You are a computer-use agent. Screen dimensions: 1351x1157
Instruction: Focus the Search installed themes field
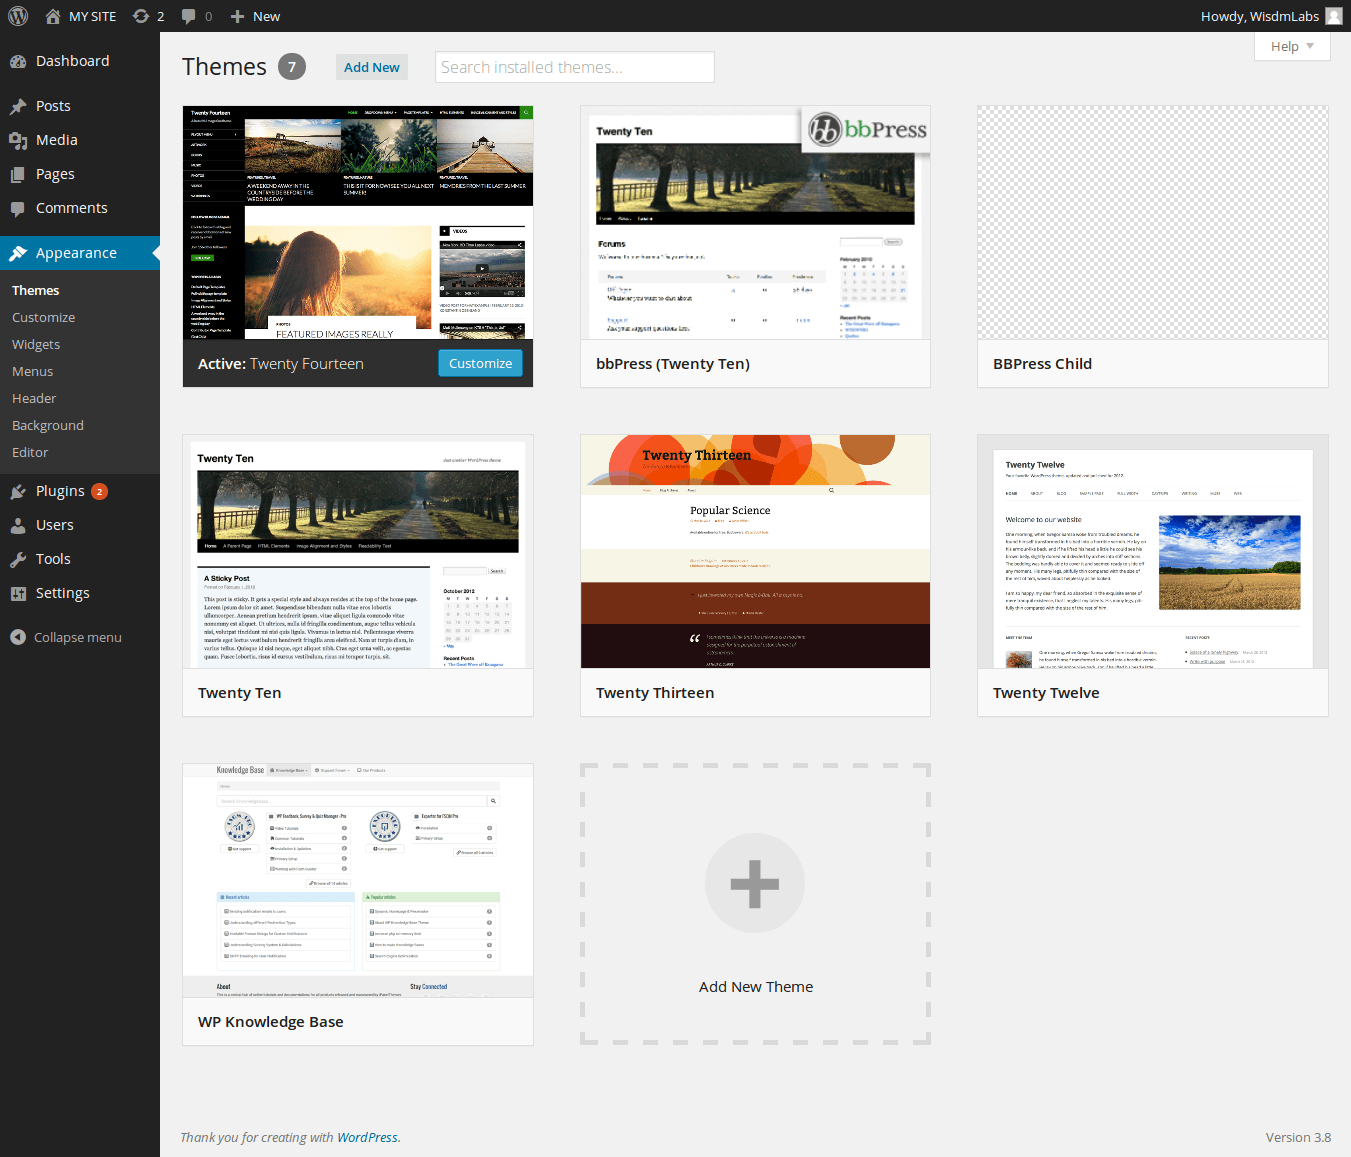(x=575, y=67)
